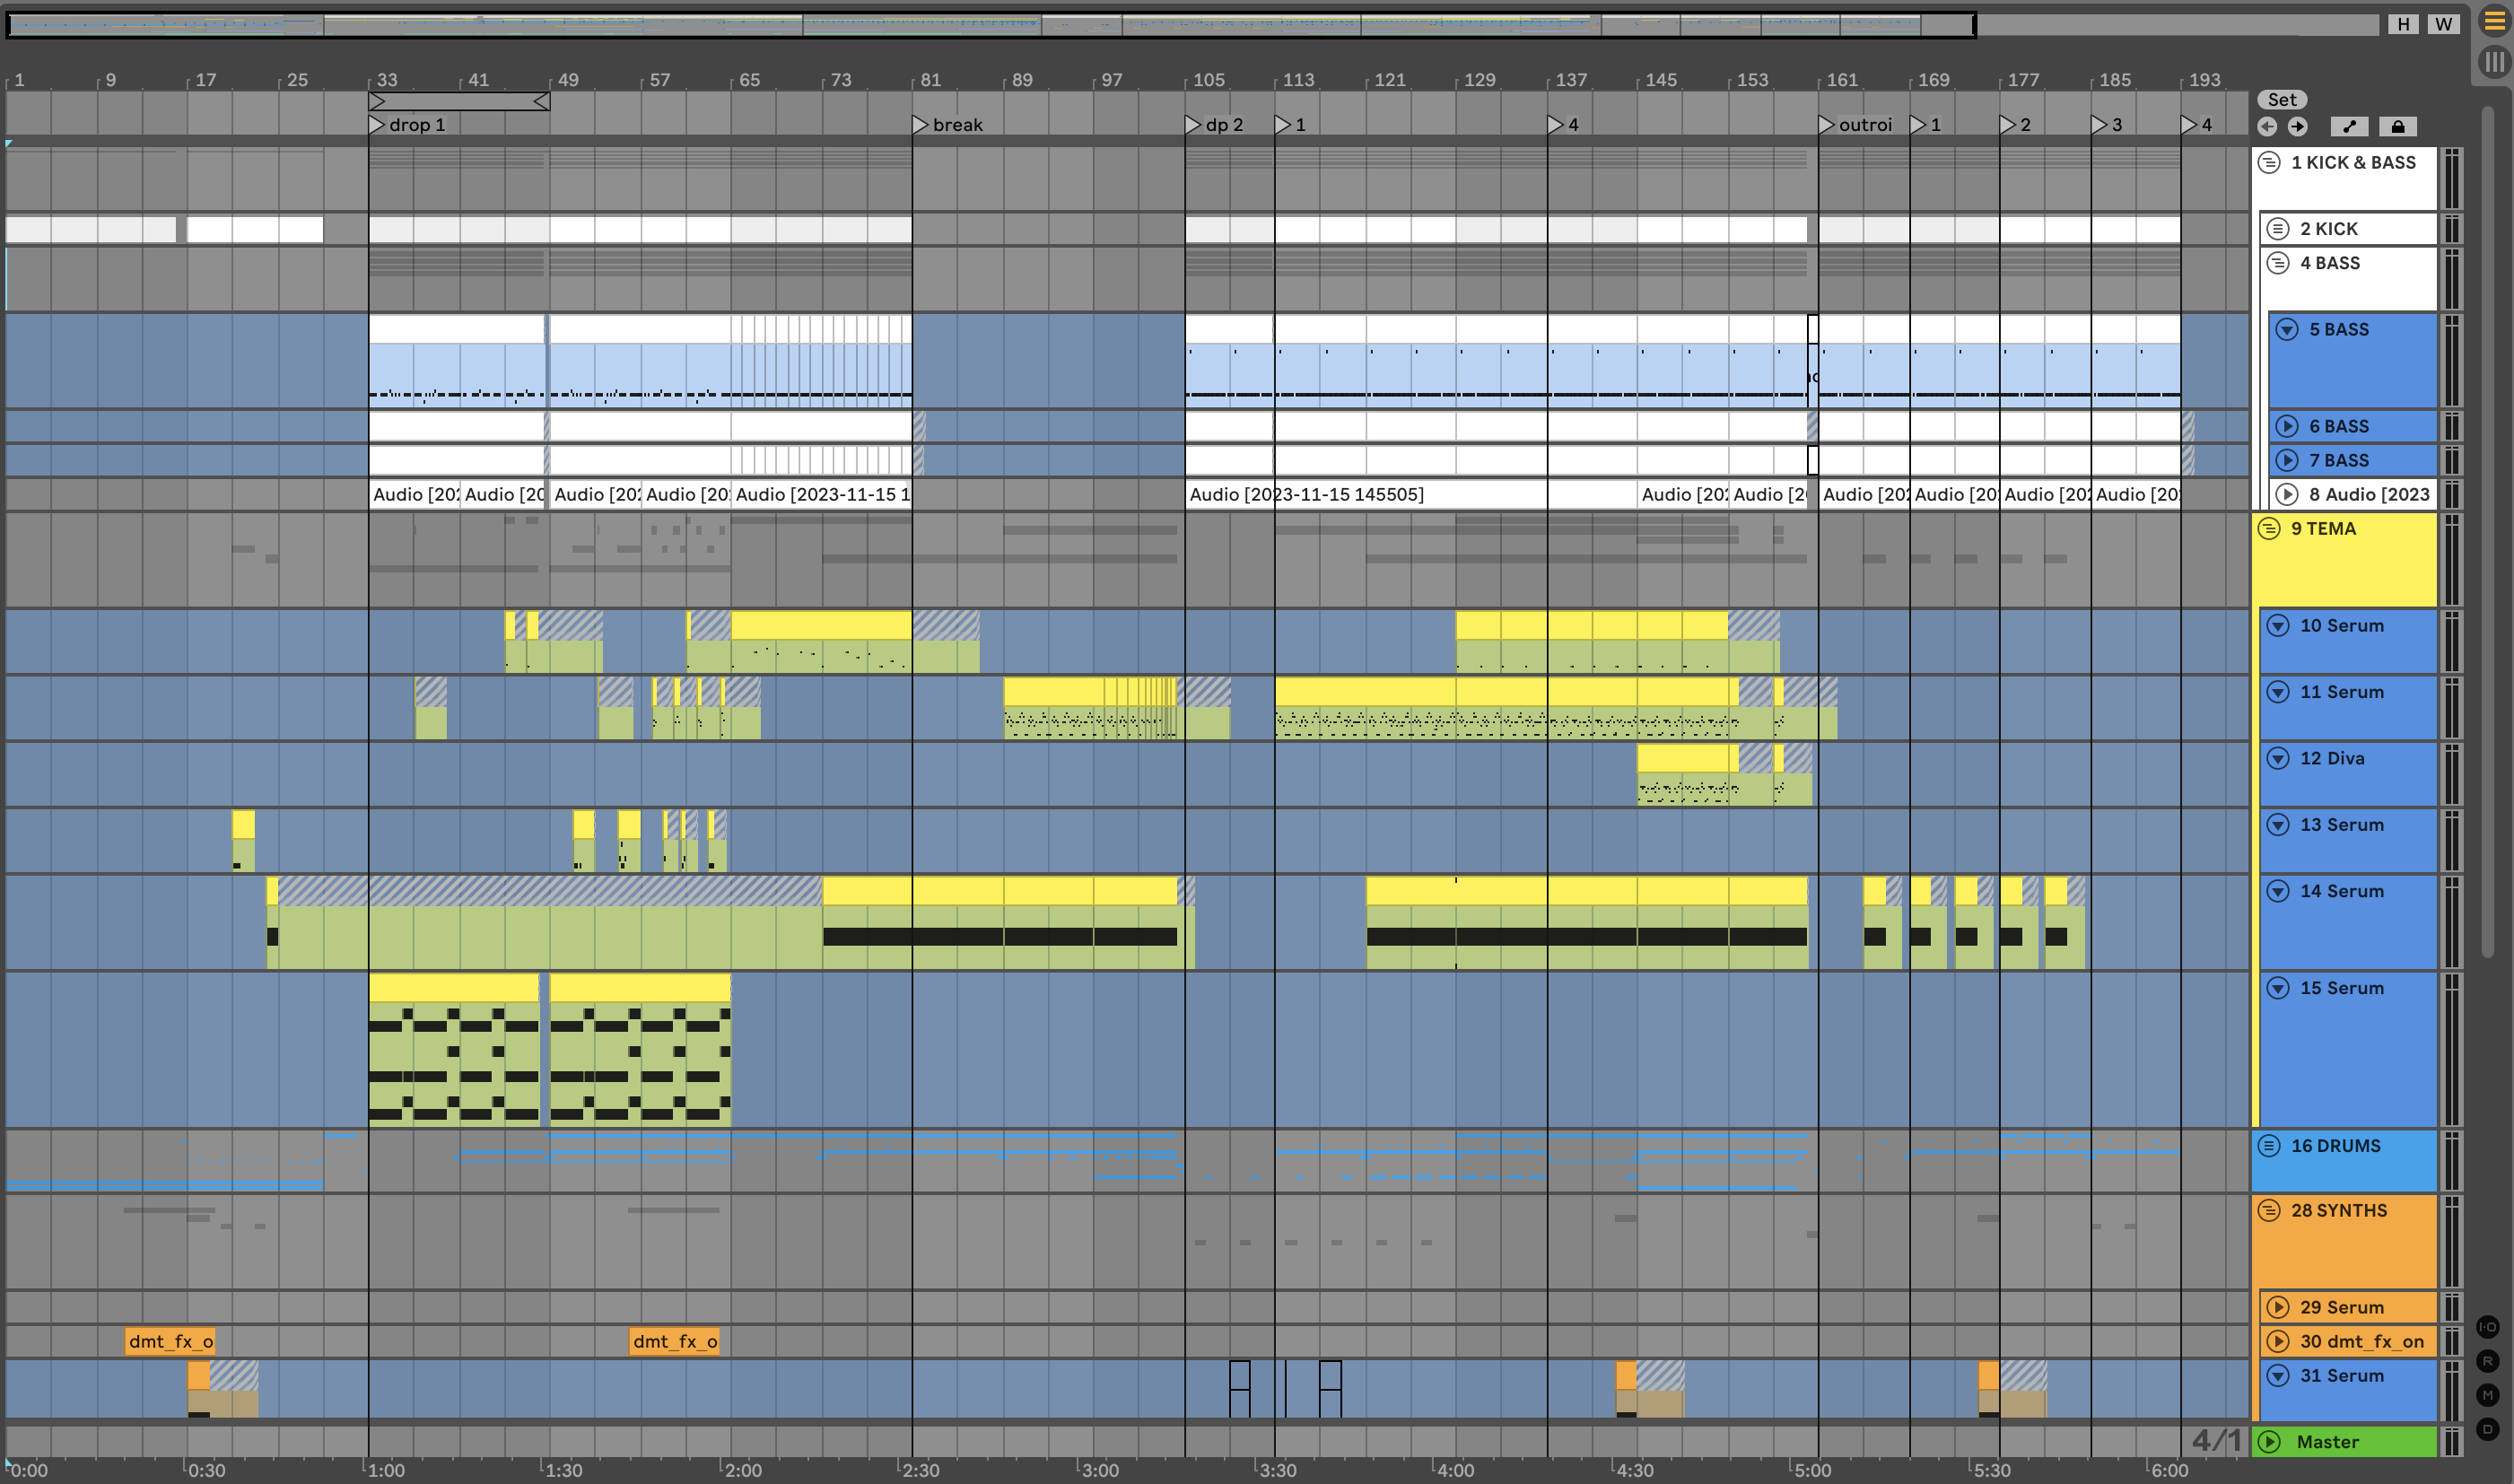Click level meter of 16 DRUMS group
2514x1484 pixels.
point(2451,1161)
